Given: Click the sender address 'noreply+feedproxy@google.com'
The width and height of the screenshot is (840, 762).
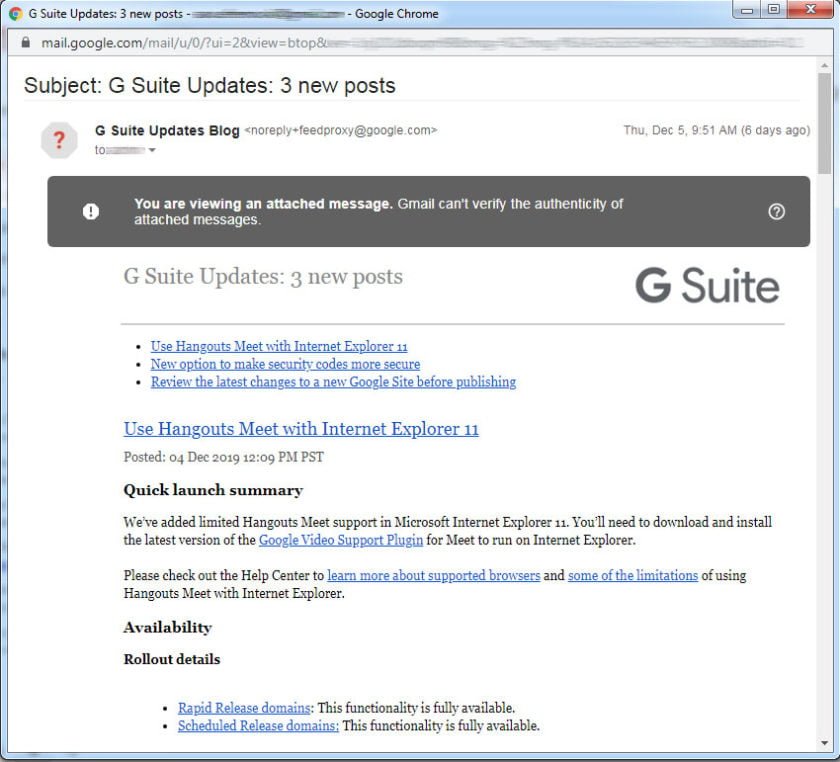Looking at the screenshot, I should (x=341, y=130).
